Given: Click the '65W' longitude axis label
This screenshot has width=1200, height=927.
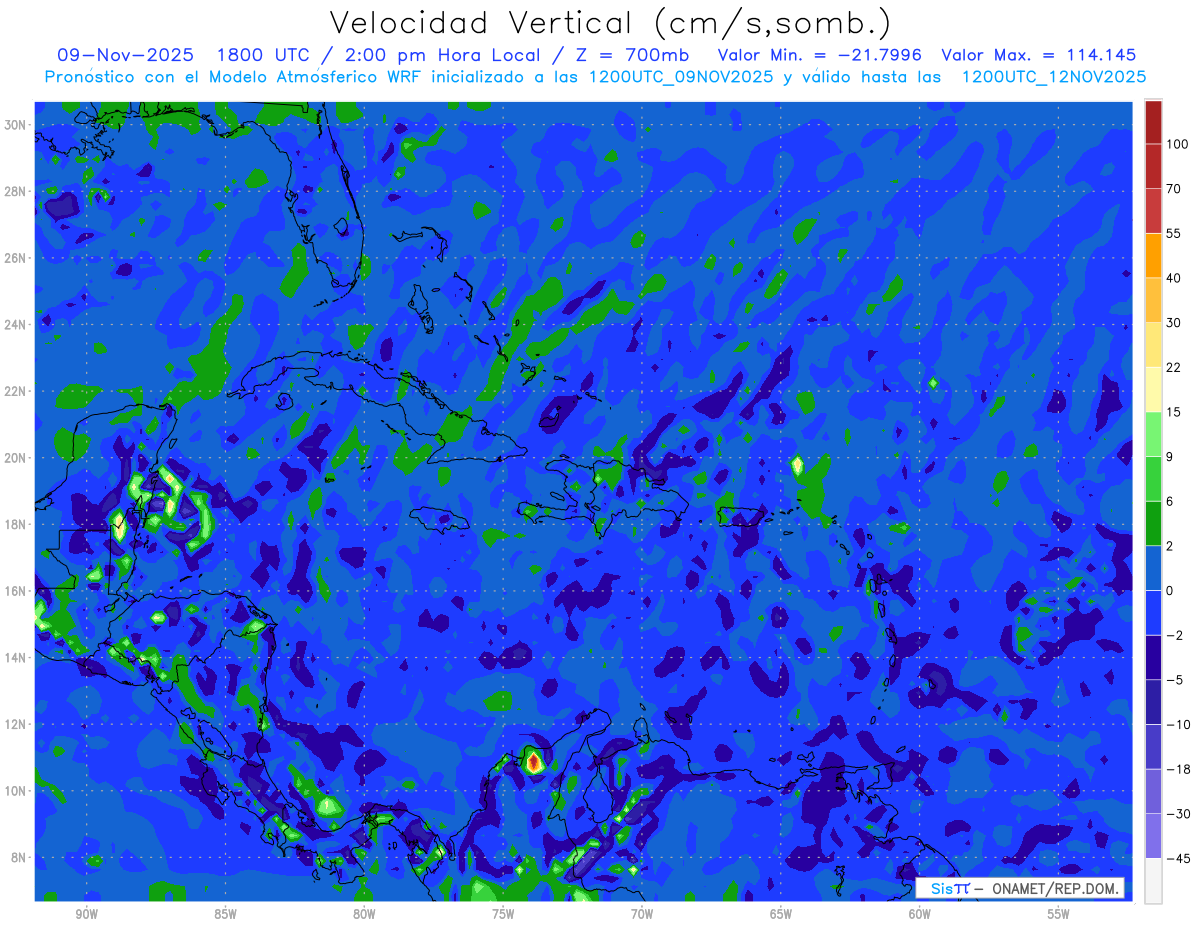Looking at the screenshot, I should pos(781,914).
